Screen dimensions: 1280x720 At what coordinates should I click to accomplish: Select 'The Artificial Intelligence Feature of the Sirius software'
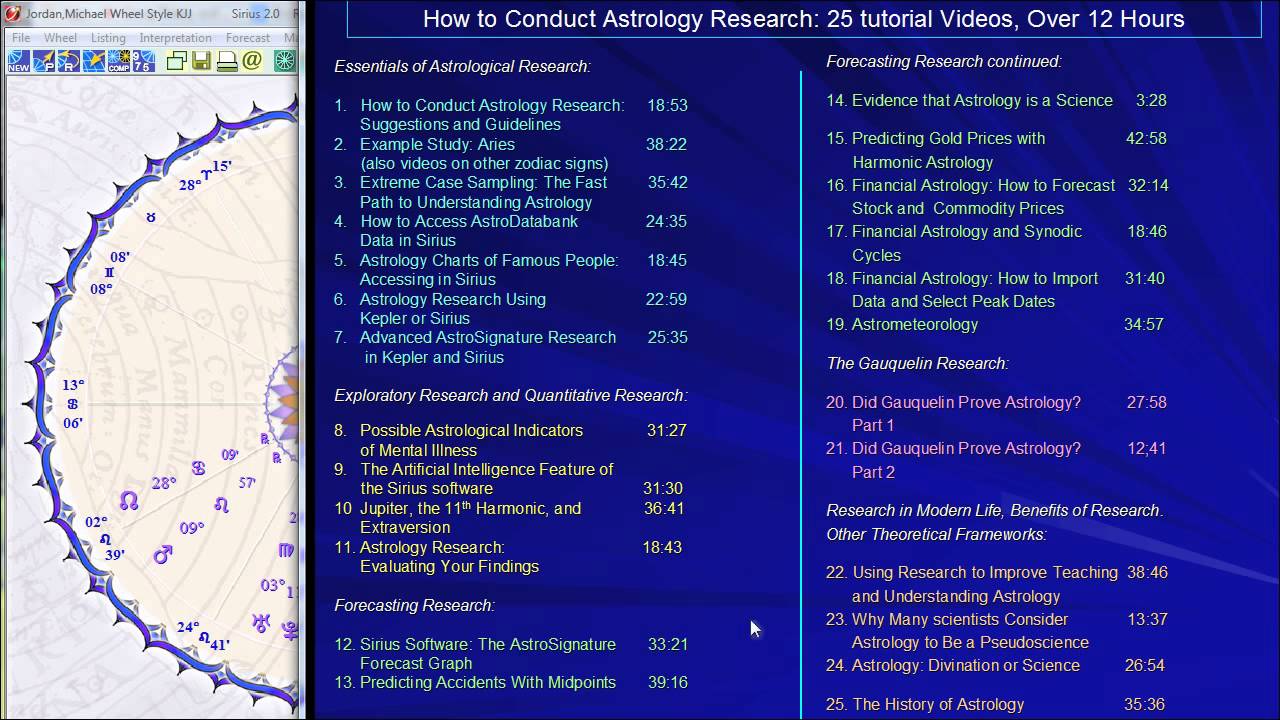click(487, 479)
